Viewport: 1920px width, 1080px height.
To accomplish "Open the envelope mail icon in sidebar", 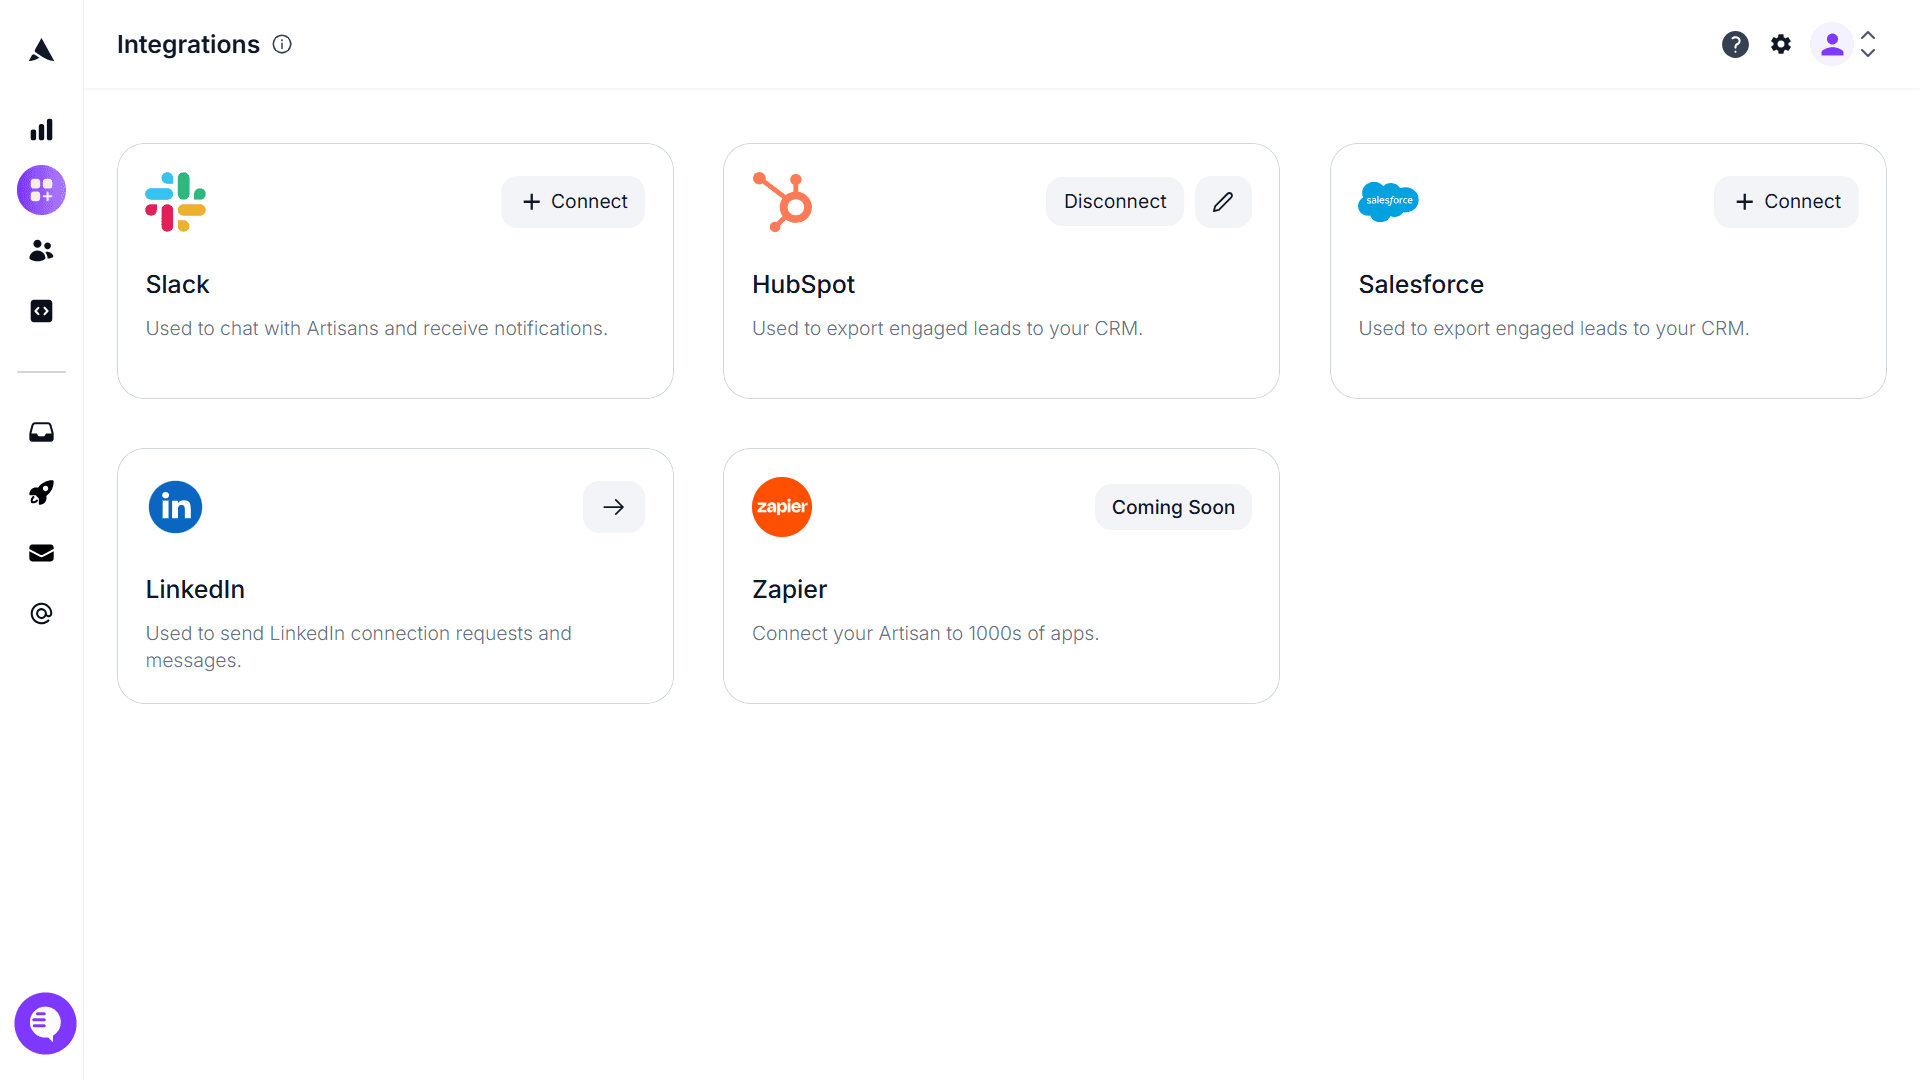I will (41, 553).
